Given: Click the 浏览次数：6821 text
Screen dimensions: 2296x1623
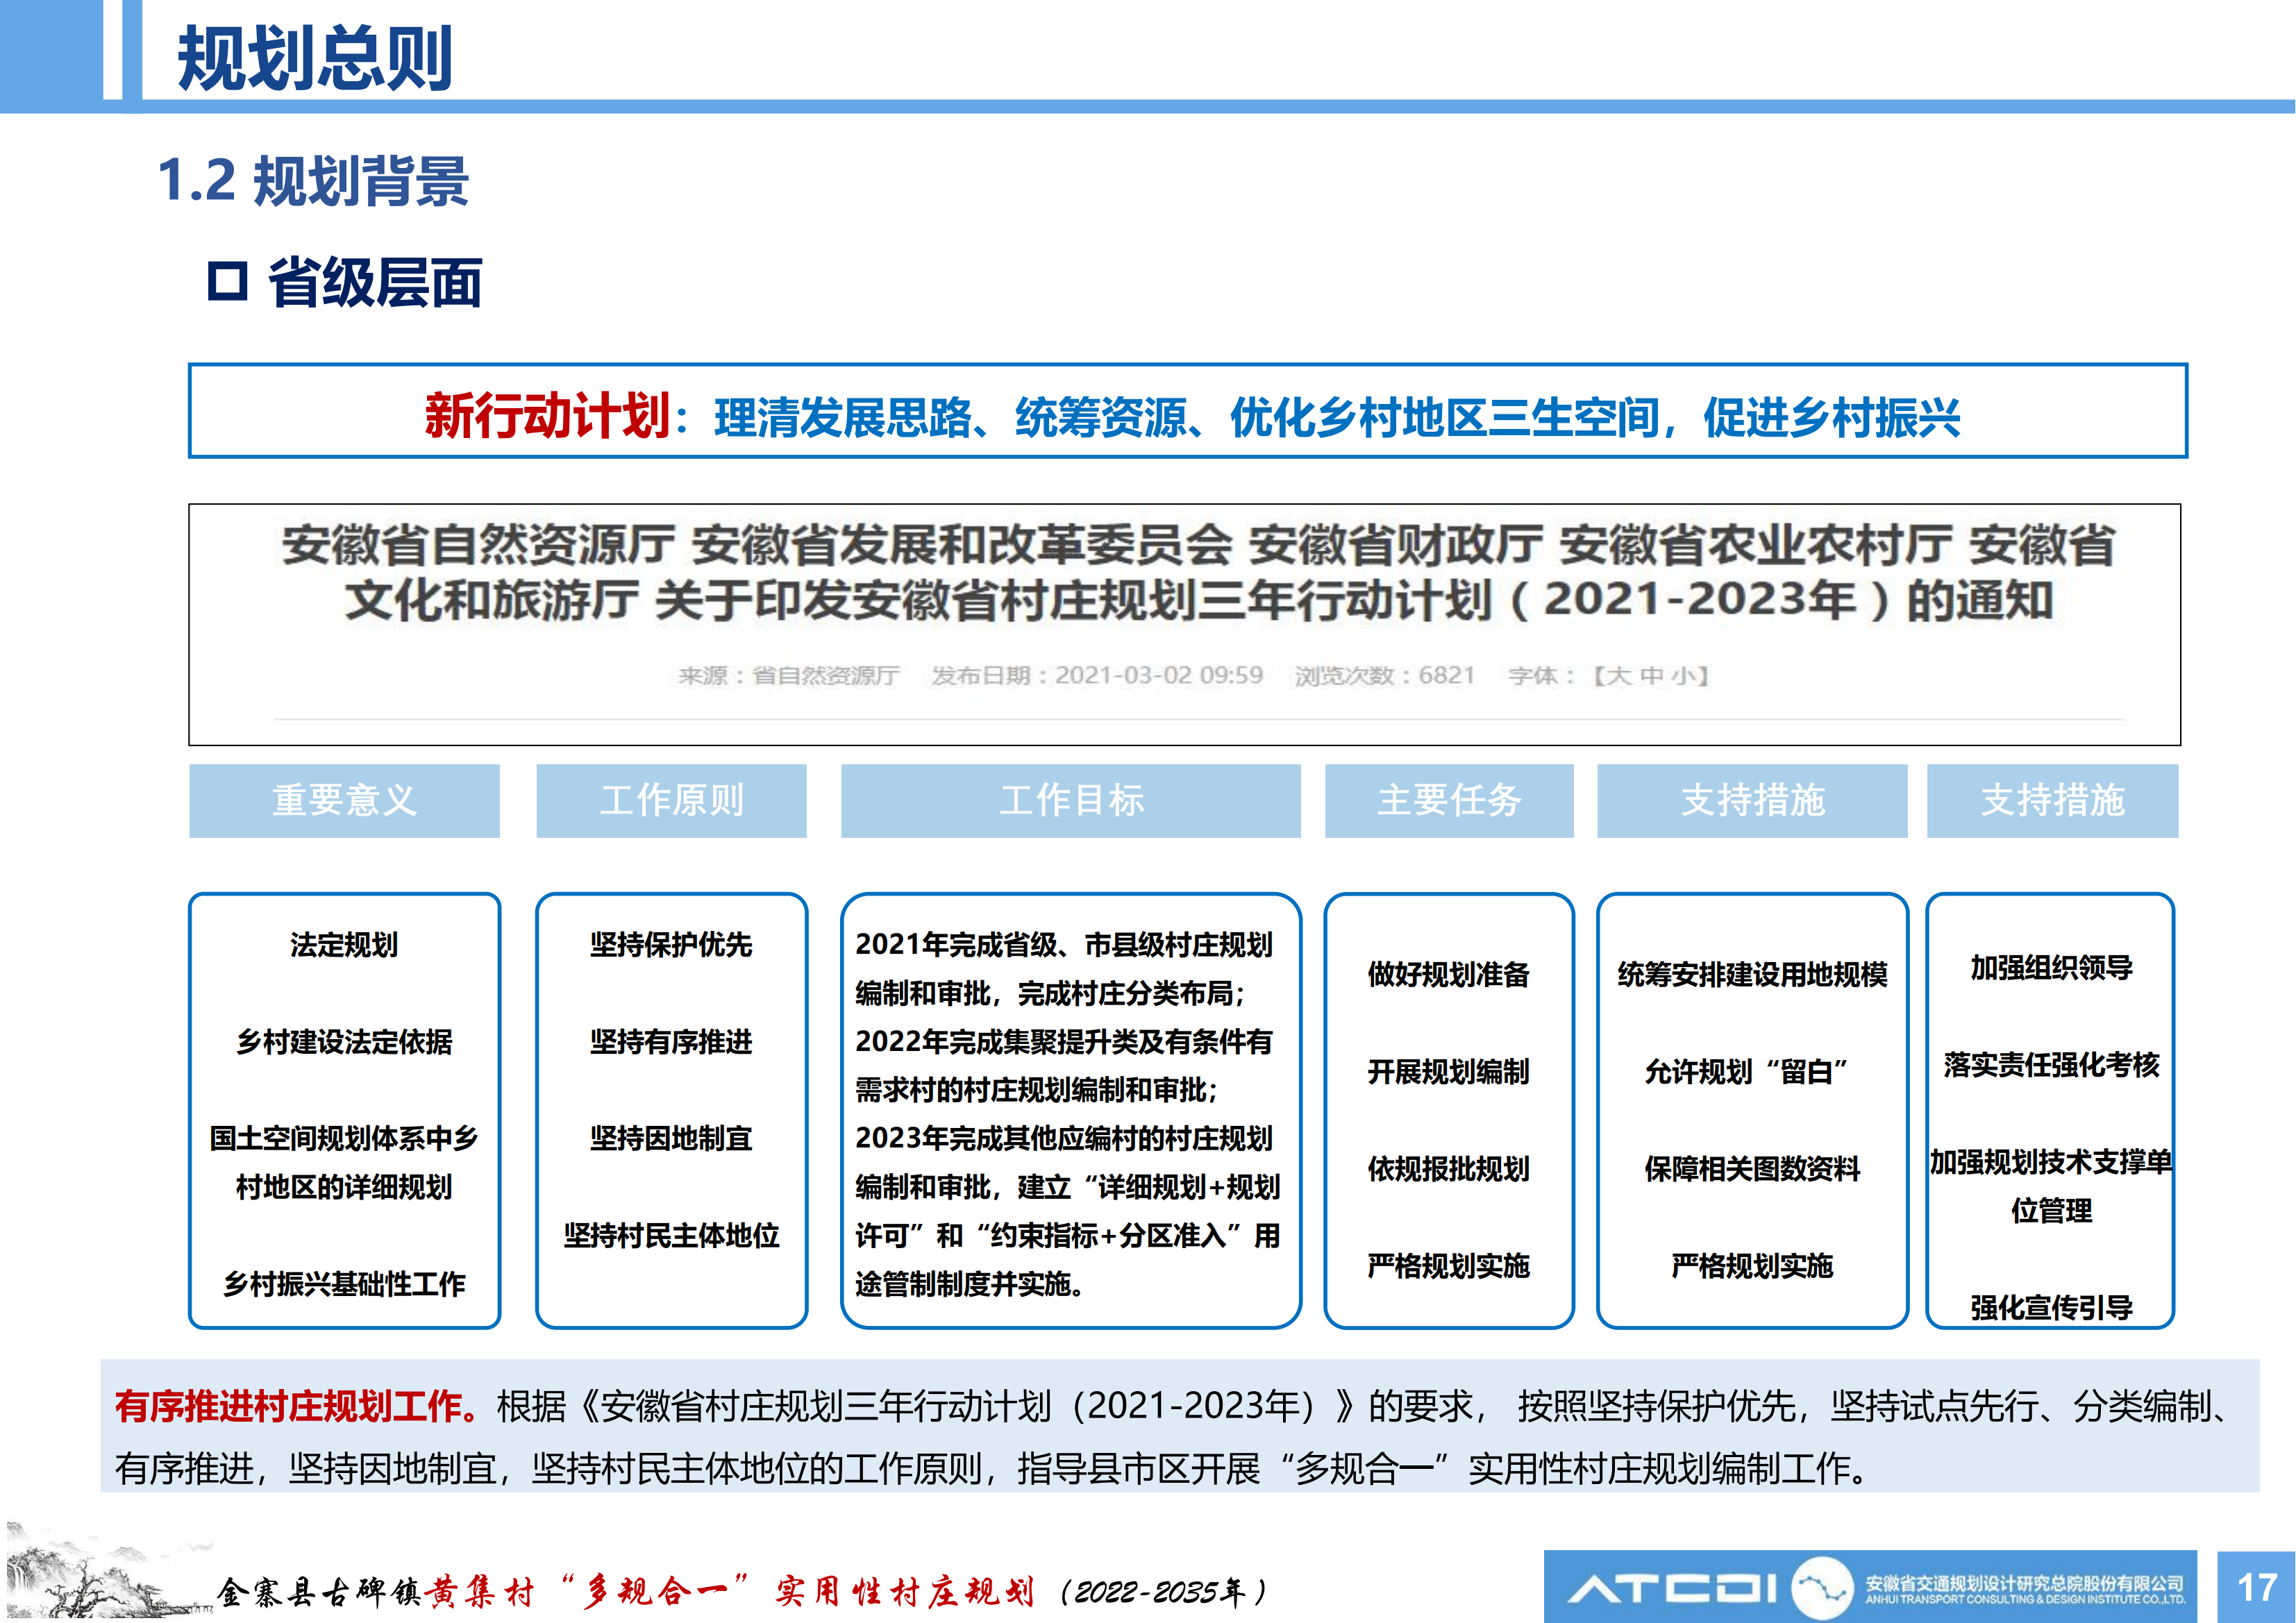Looking at the screenshot, I should [1385, 676].
